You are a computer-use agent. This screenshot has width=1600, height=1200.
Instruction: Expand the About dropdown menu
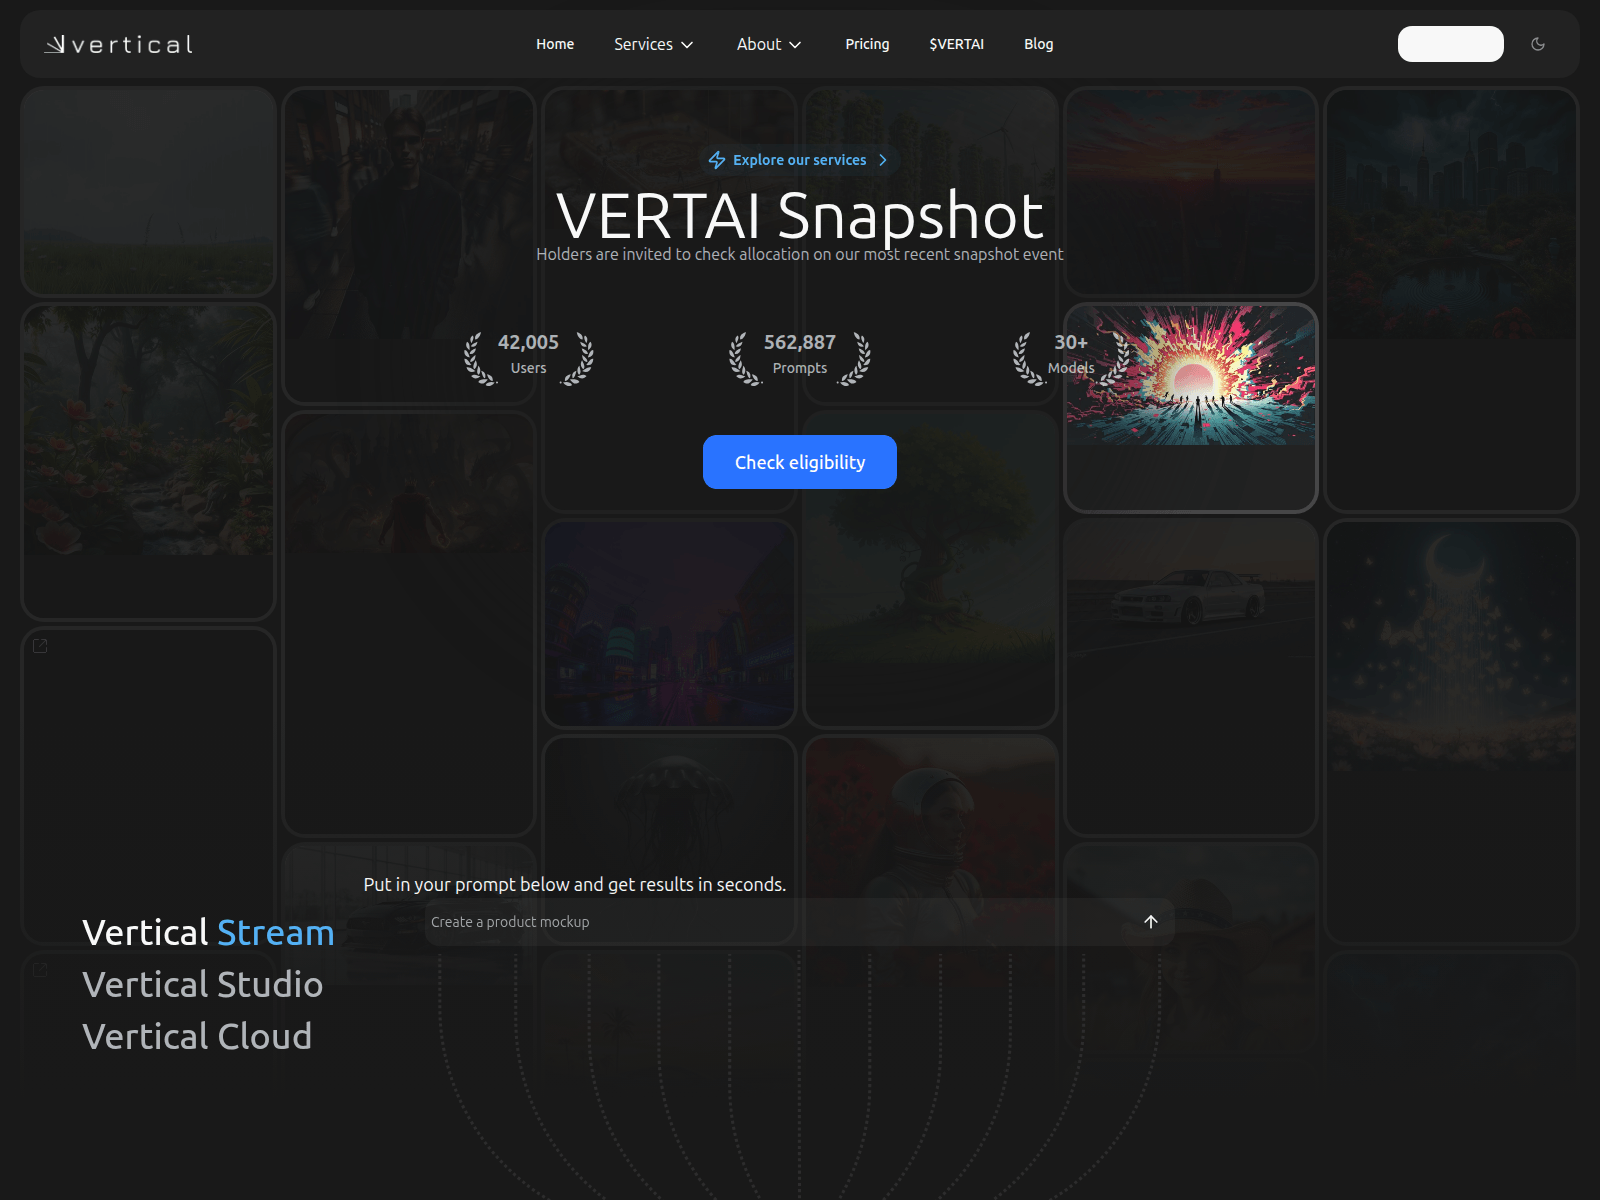click(769, 44)
